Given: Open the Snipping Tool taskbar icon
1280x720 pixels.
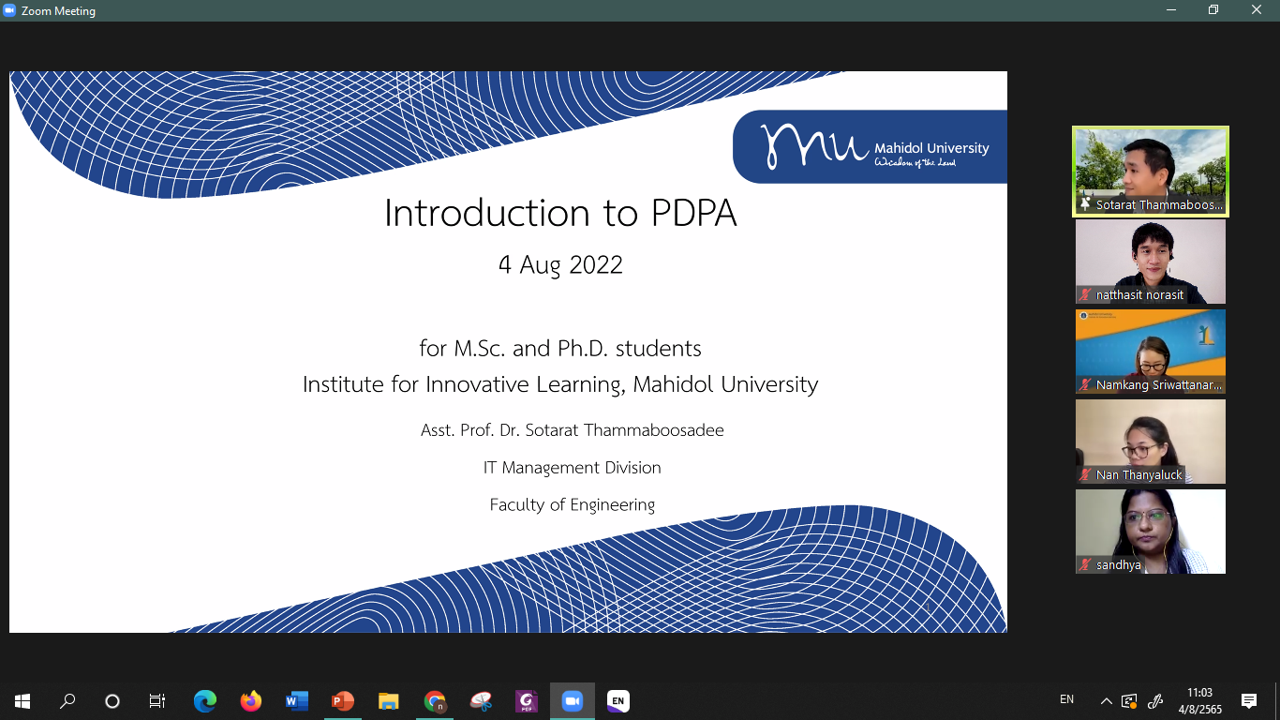Looking at the screenshot, I should coord(481,701).
